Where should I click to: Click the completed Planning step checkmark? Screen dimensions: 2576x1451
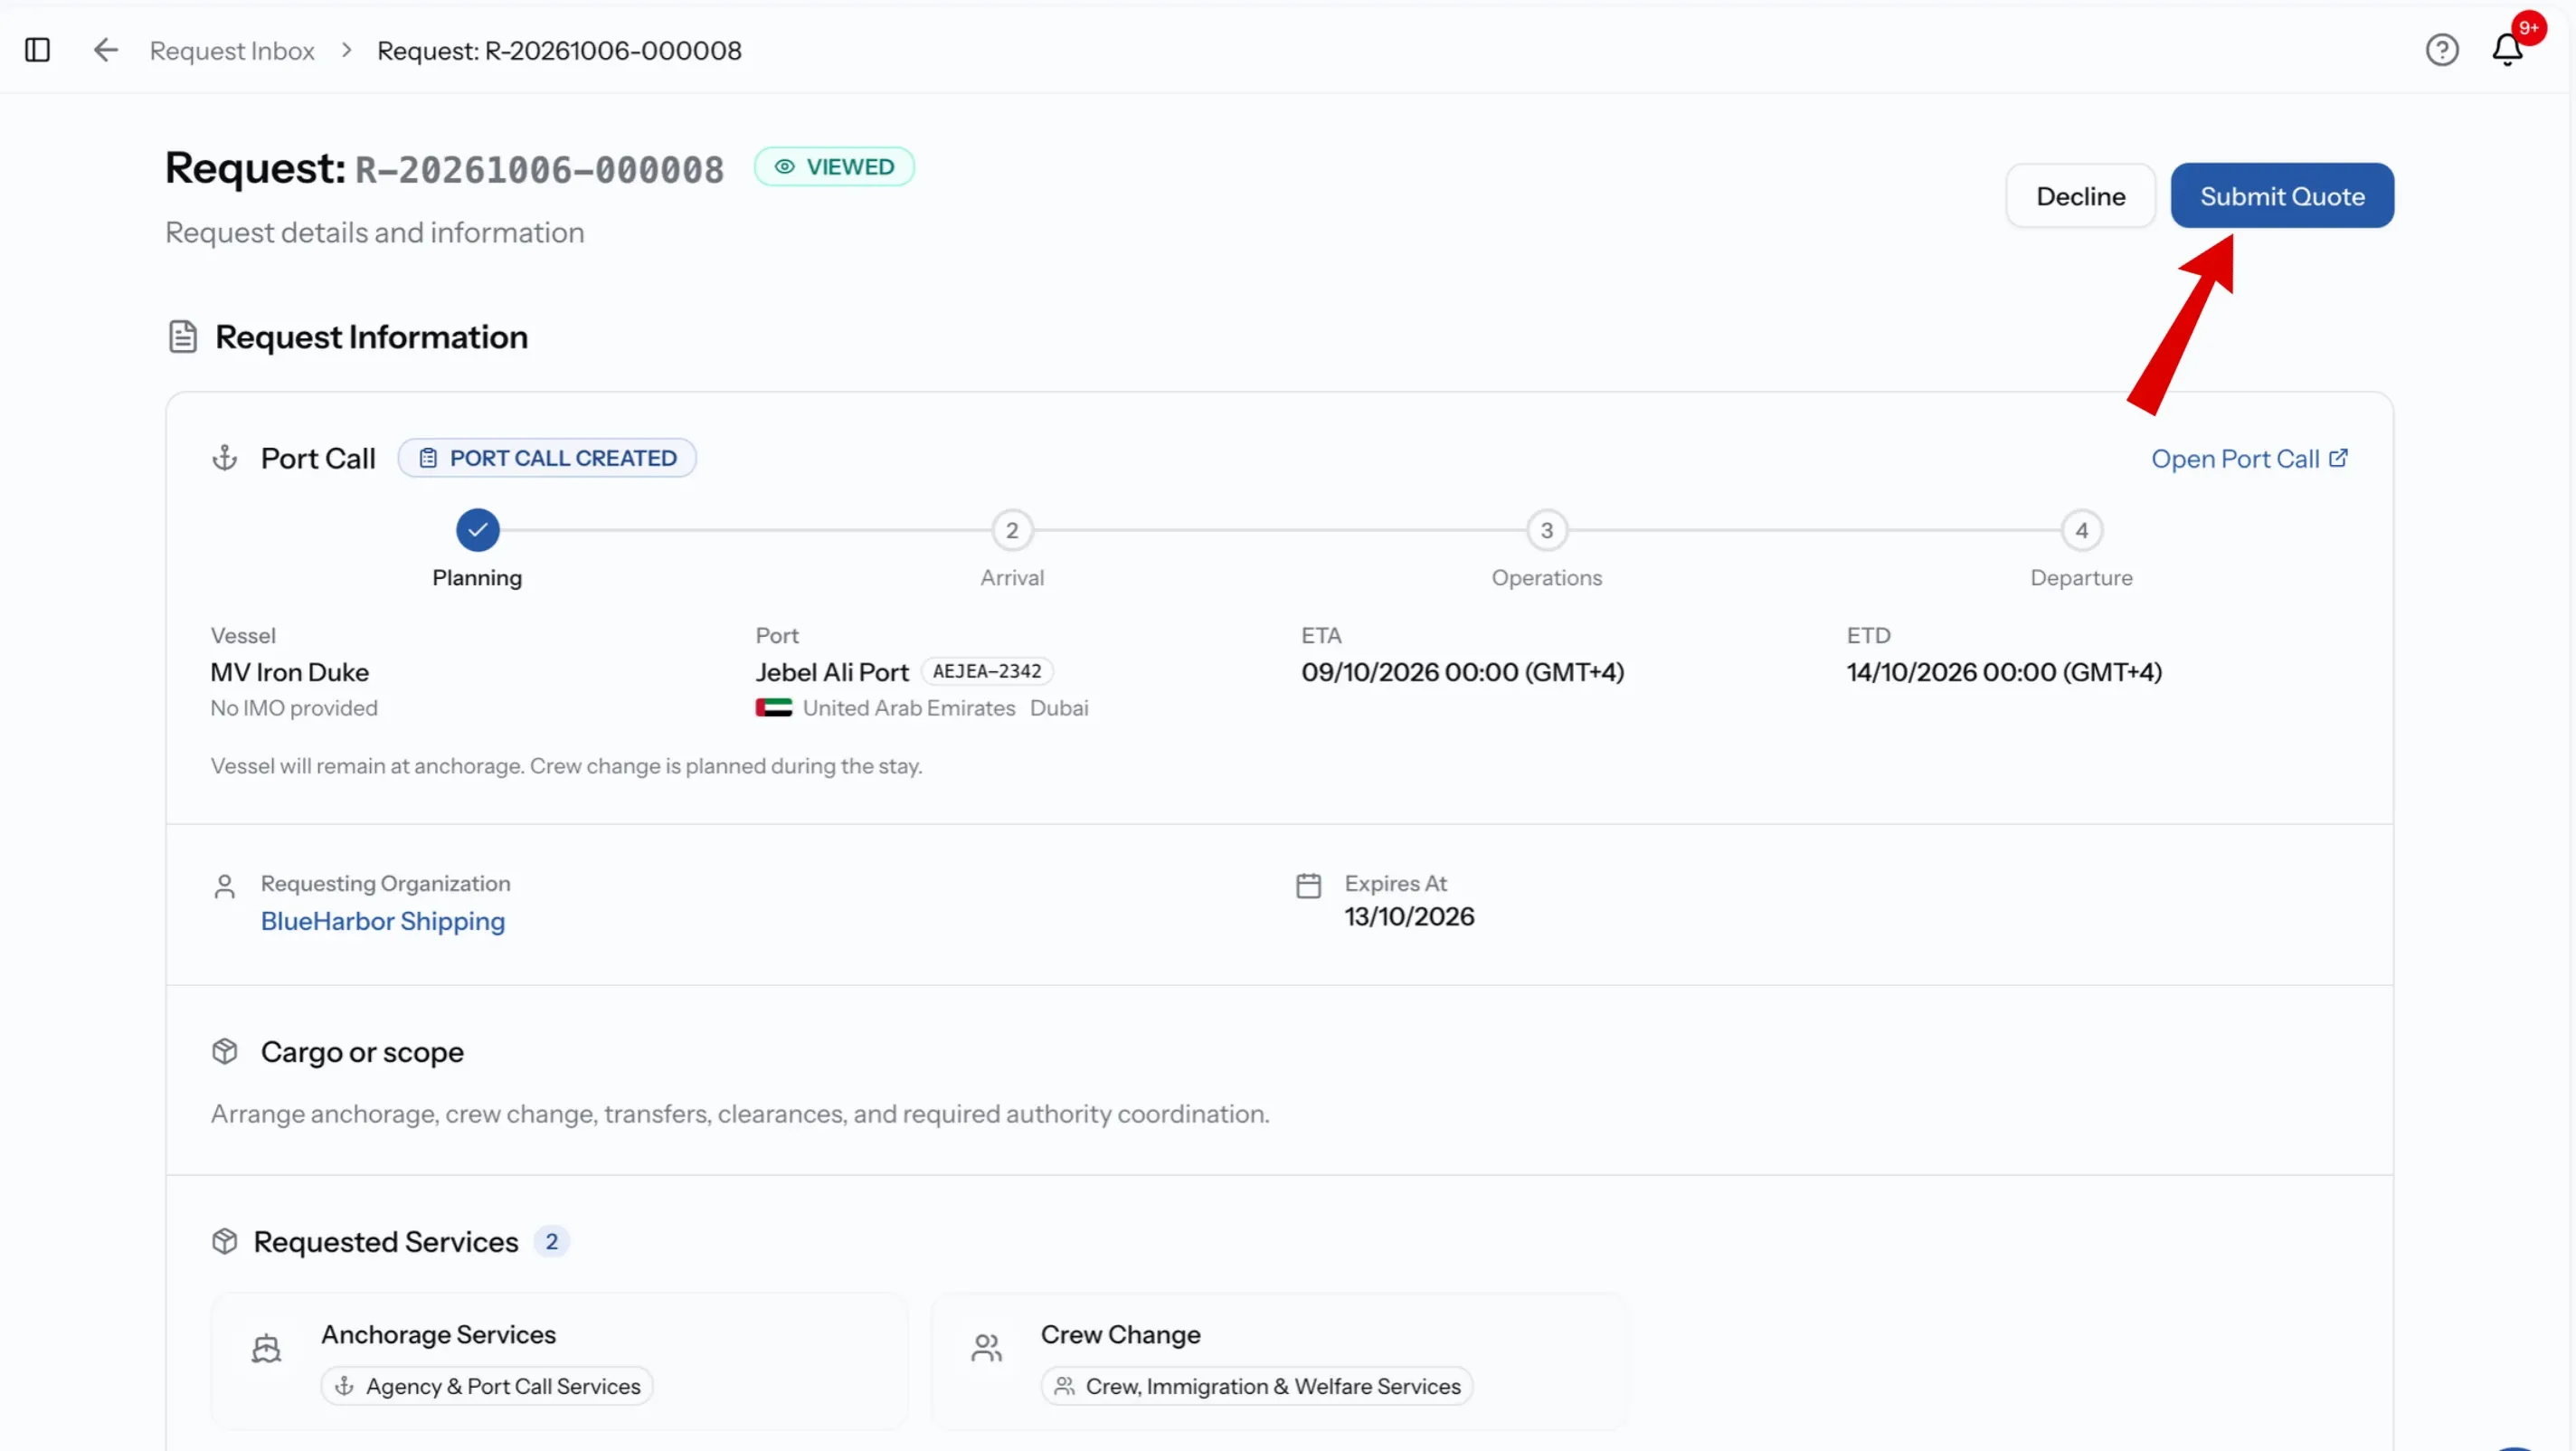477,530
